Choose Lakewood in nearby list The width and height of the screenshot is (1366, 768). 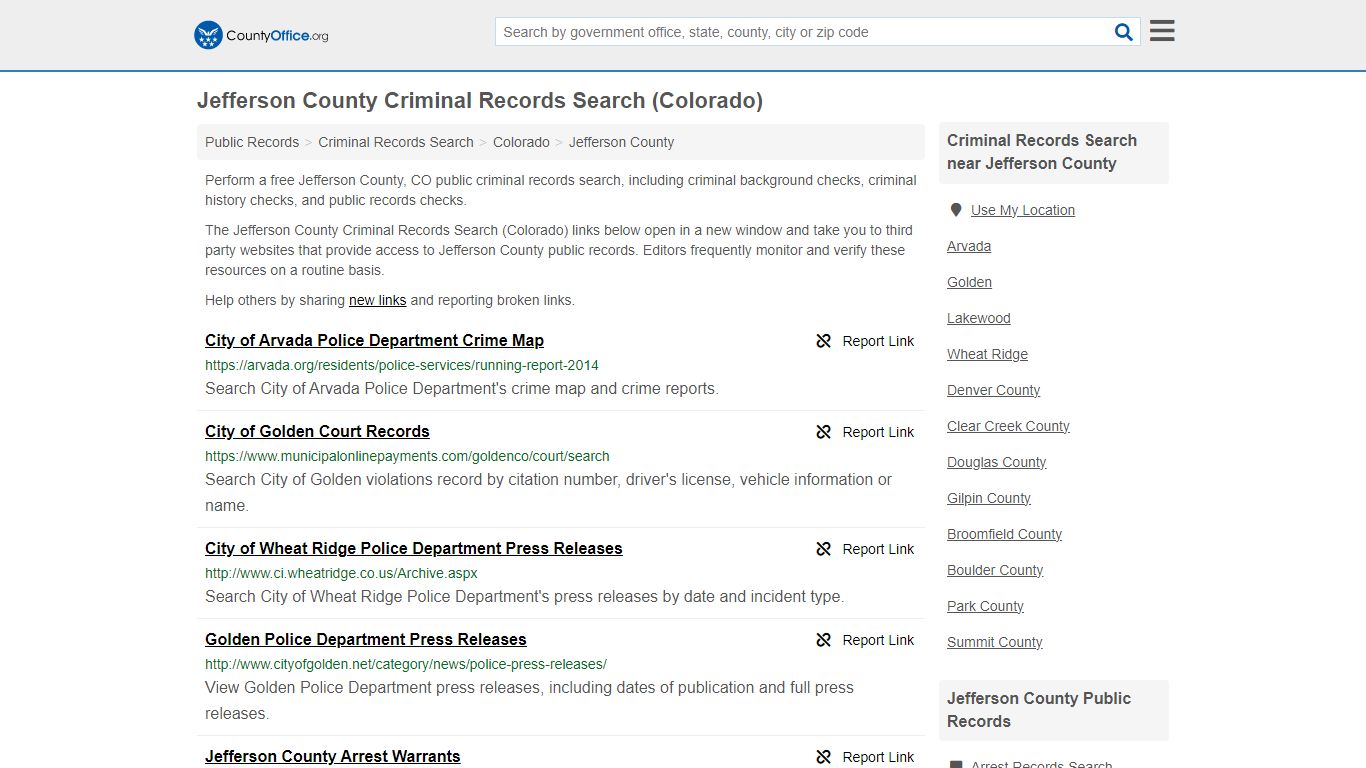(979, 318)
